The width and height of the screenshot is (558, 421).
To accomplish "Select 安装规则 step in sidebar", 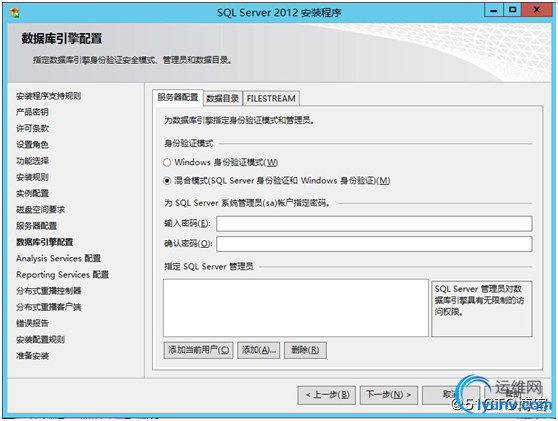I will pos(32,177).
